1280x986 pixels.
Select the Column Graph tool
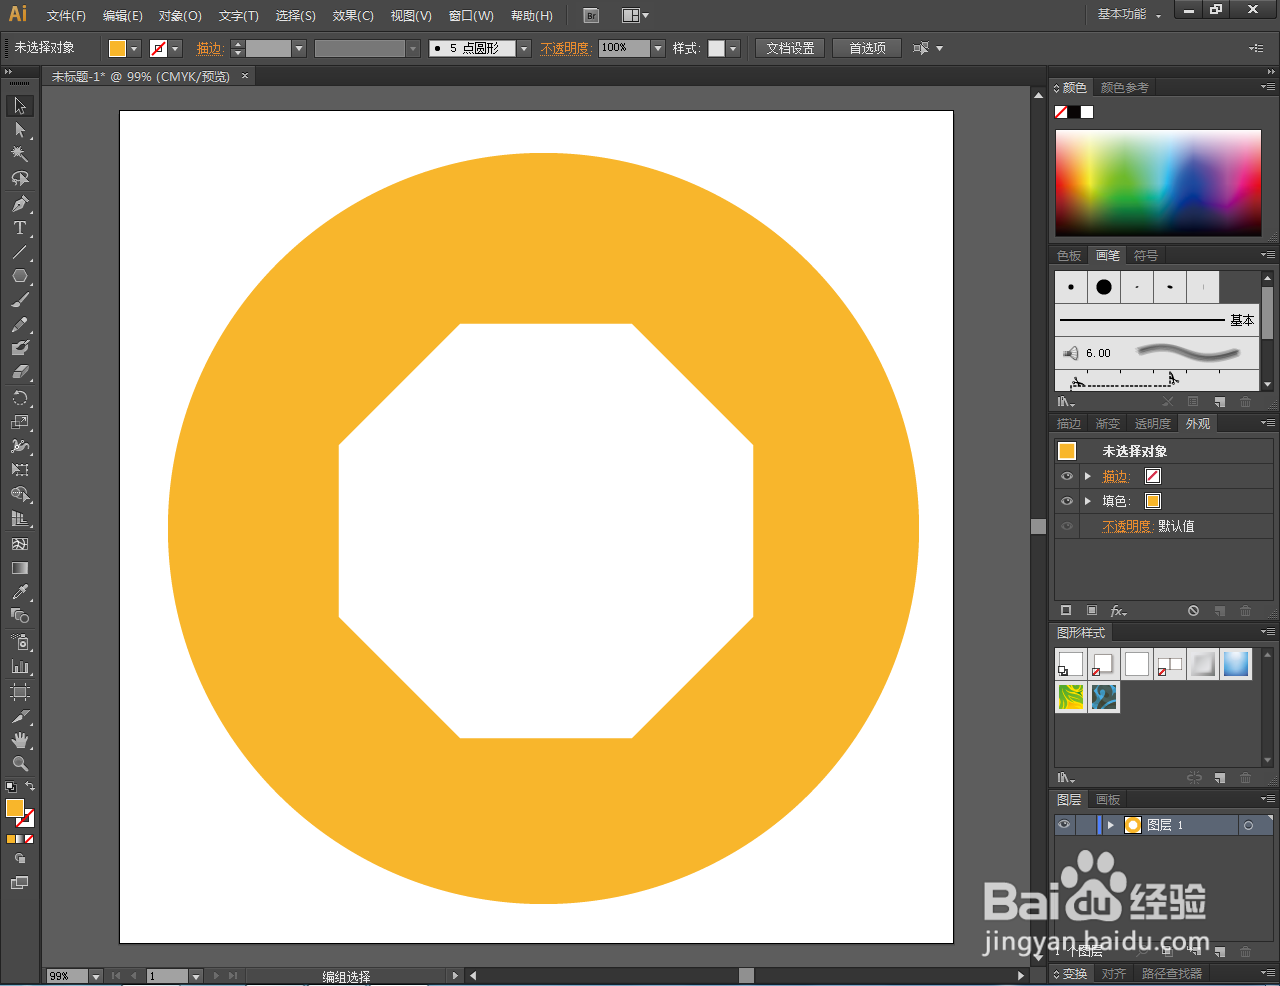(20, 666)
